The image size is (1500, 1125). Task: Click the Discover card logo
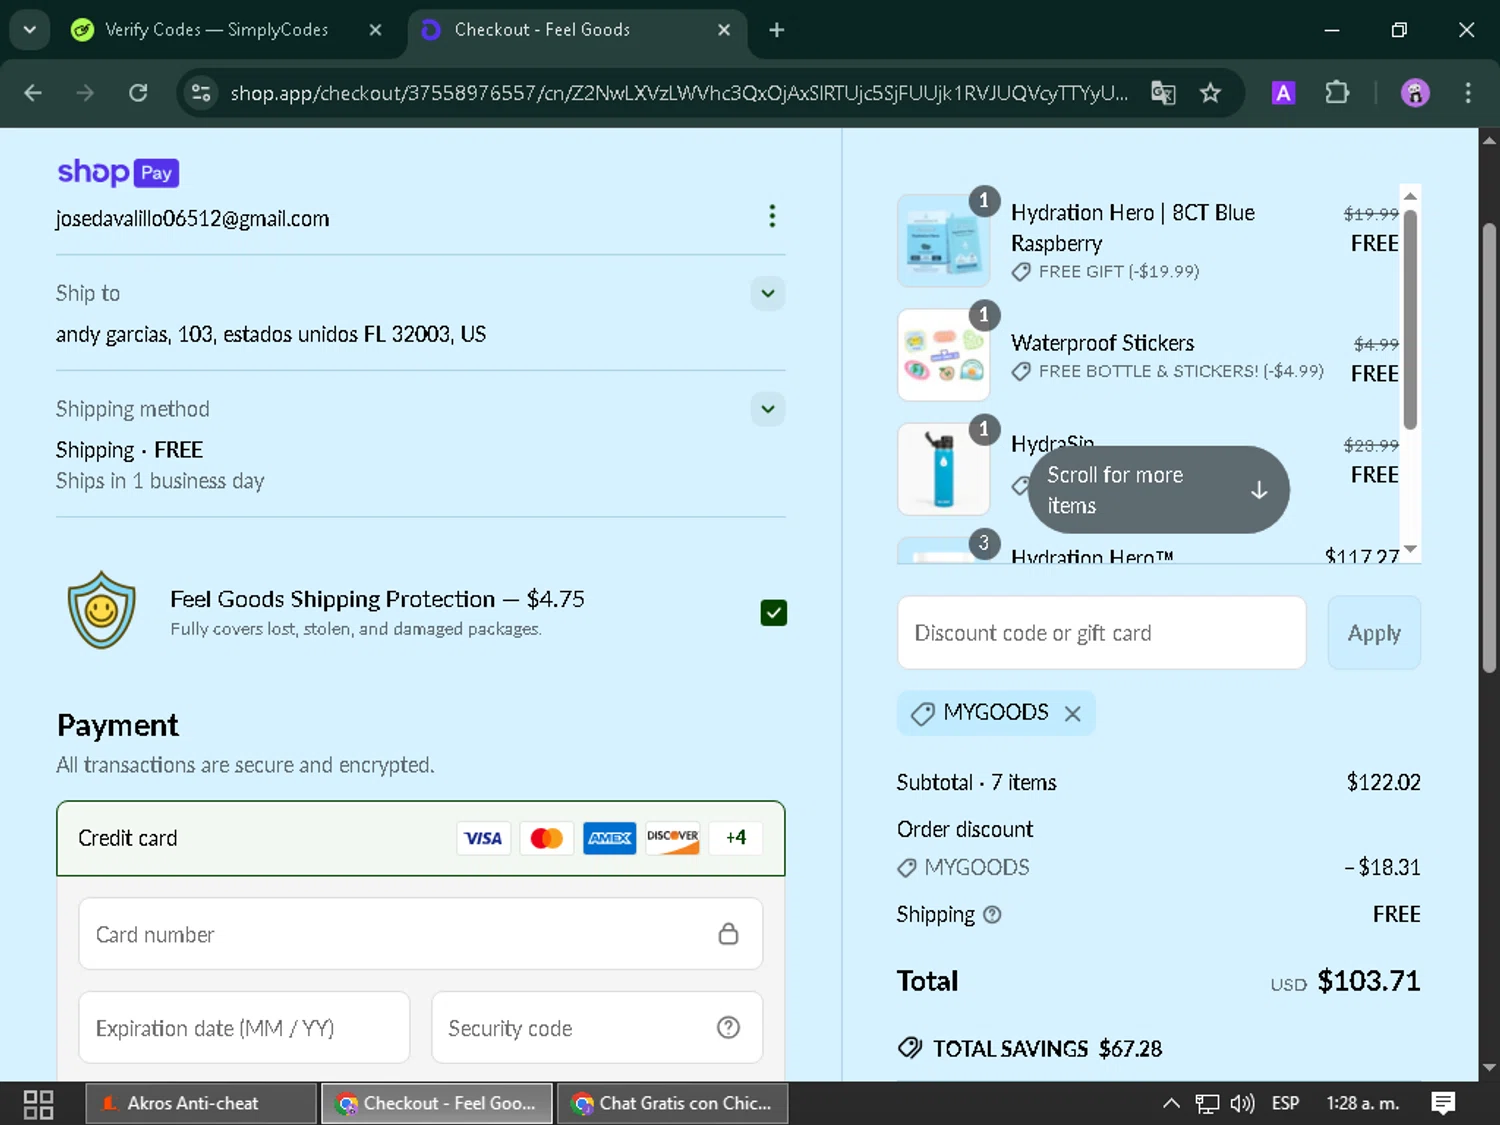(x=672, y=838)
